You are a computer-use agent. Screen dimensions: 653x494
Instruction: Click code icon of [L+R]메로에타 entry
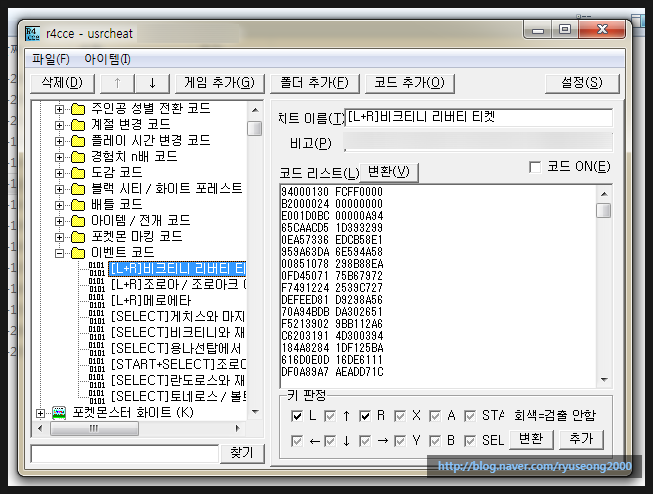tap(97, 301)
